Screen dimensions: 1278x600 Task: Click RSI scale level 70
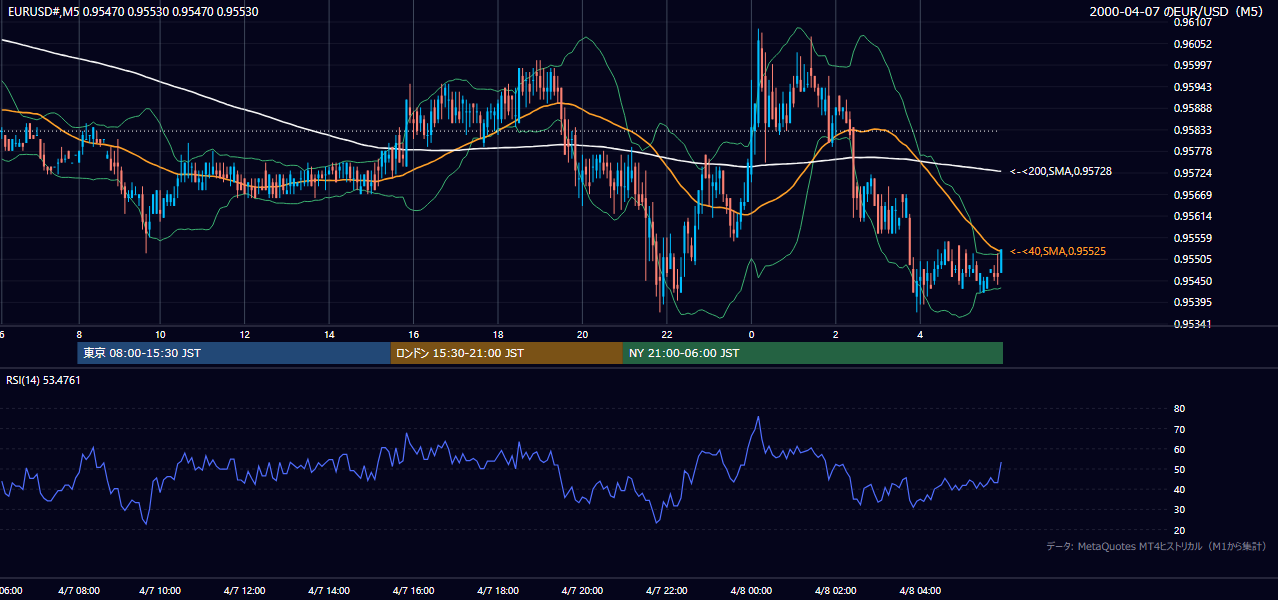point(1179,429)
